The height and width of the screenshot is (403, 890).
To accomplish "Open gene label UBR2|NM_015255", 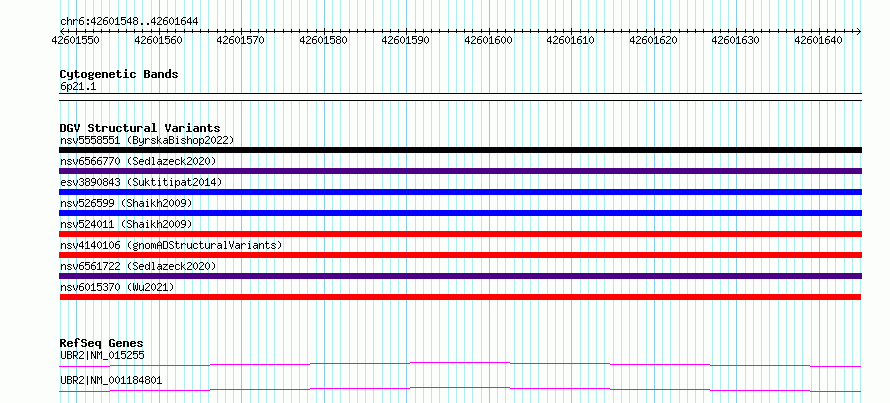I will [102, 356].
